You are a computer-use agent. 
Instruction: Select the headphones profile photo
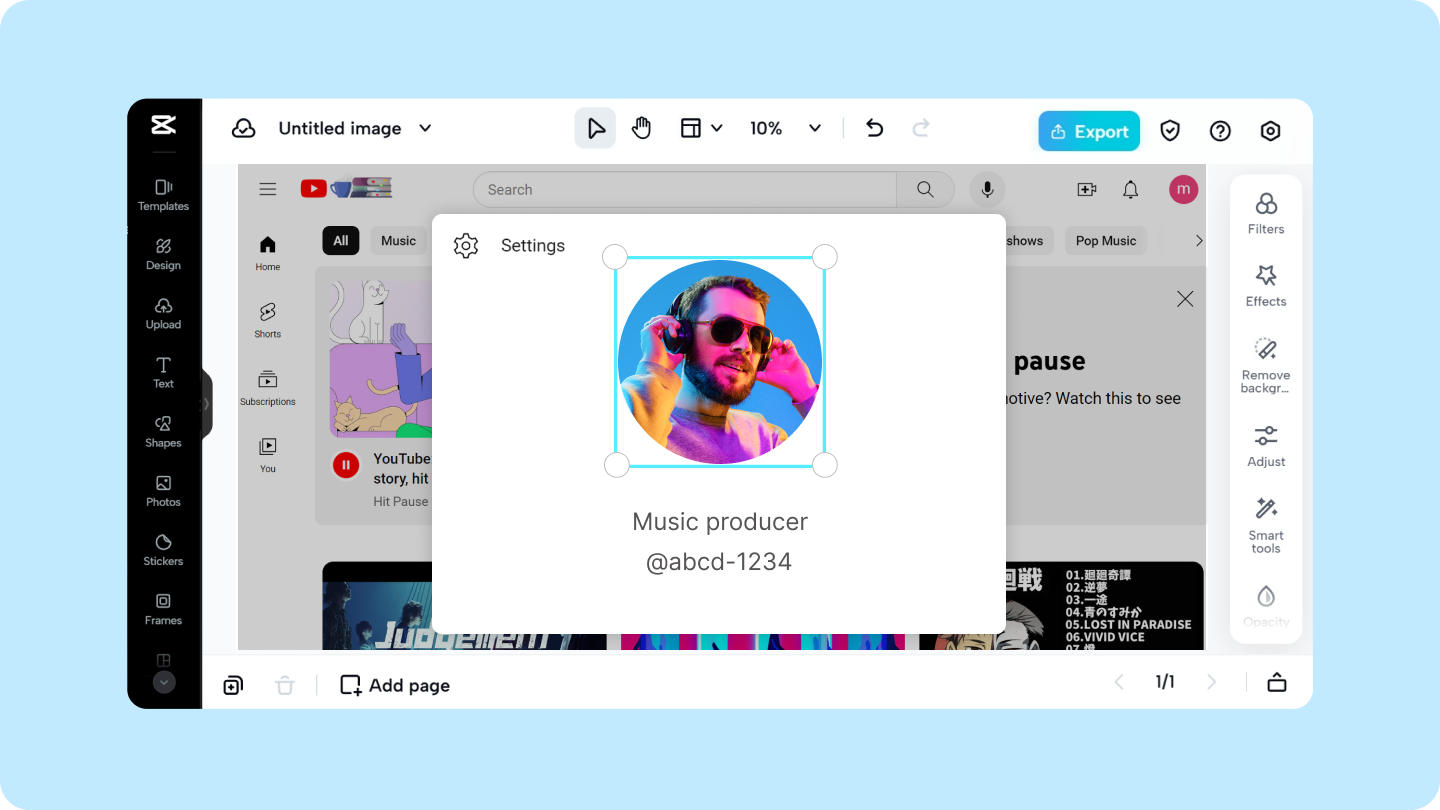[720, 362]
